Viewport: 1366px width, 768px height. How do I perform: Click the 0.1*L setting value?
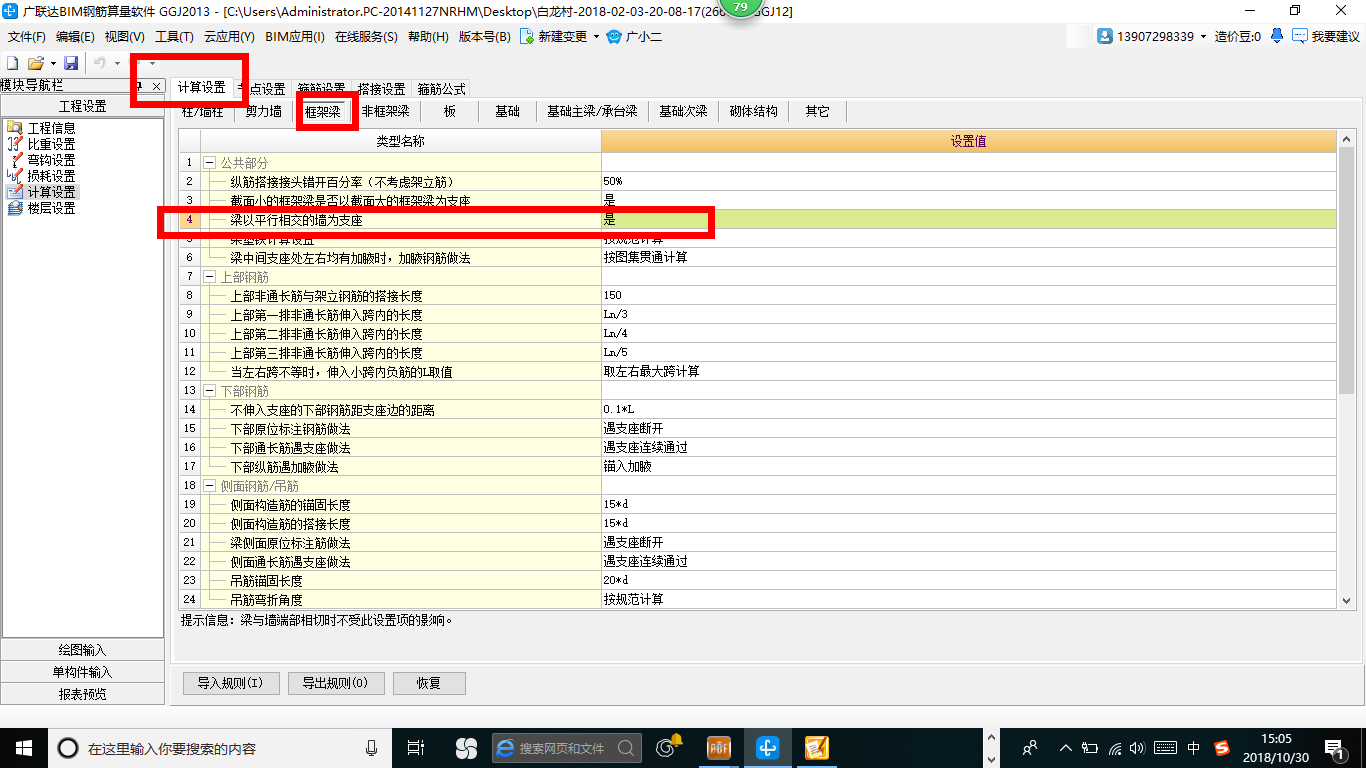pos(968,410)
